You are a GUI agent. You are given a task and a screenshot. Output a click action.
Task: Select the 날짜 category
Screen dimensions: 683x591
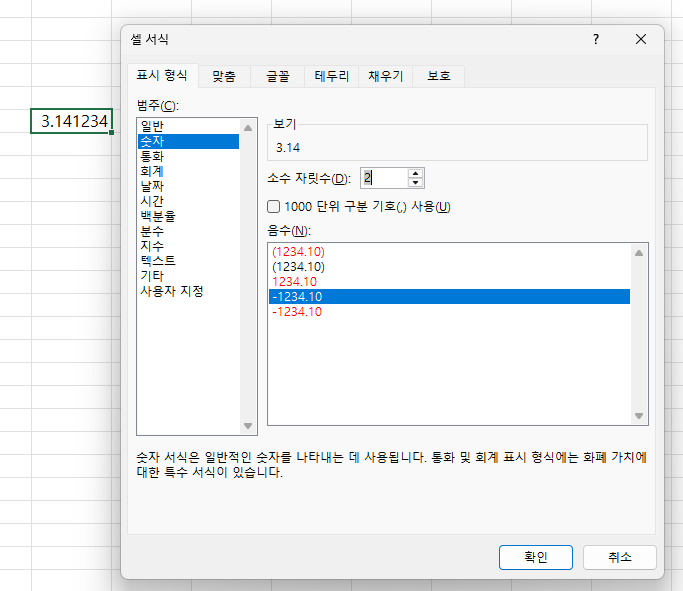tap(189, 186)
